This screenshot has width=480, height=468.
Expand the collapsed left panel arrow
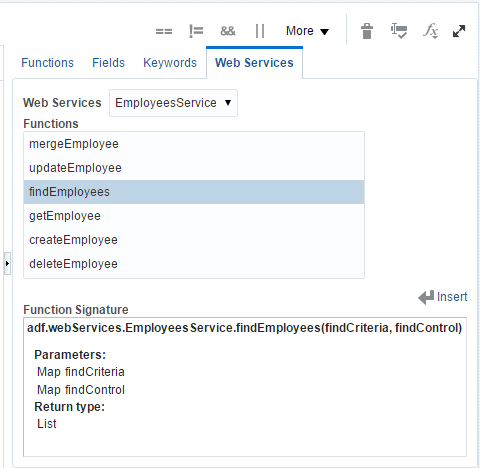click(x=7, y=263)
